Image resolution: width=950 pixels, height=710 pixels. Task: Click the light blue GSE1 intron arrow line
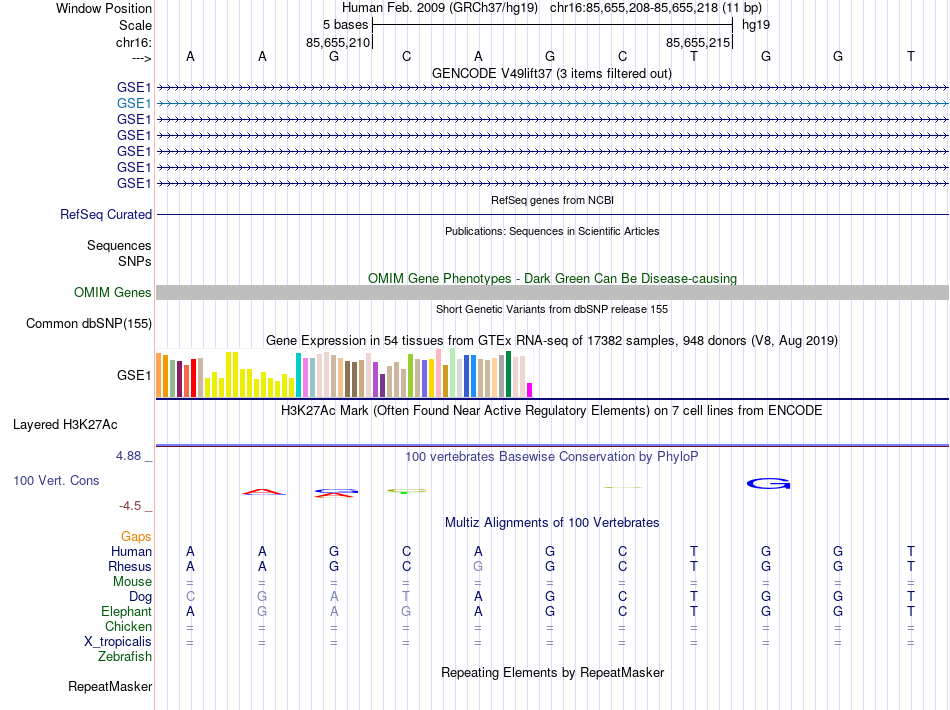[x=552, y=104]
